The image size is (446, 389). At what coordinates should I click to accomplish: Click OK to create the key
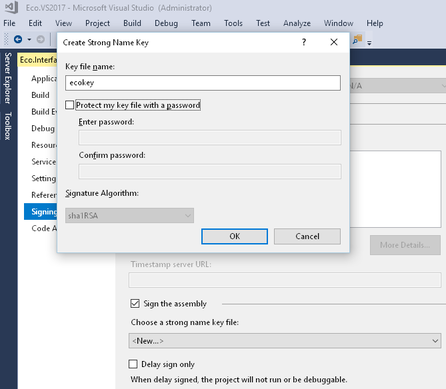tap(234, 236)
